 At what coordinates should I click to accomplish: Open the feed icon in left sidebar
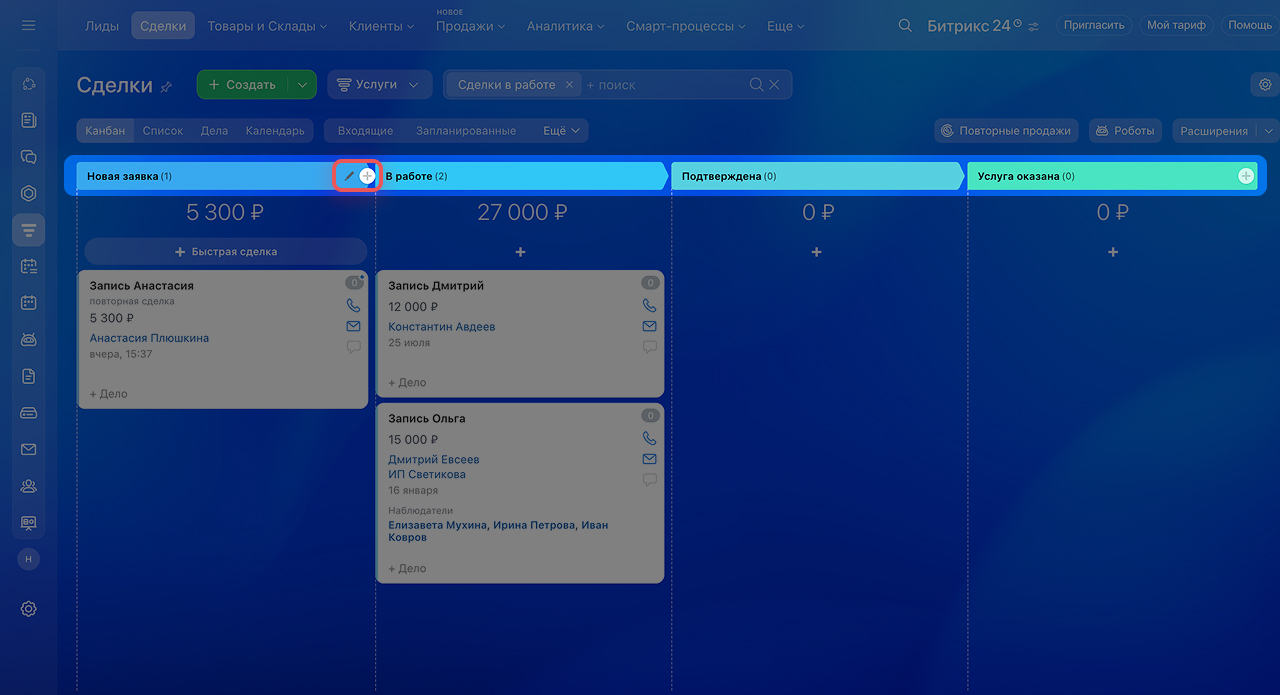(28, 120)
